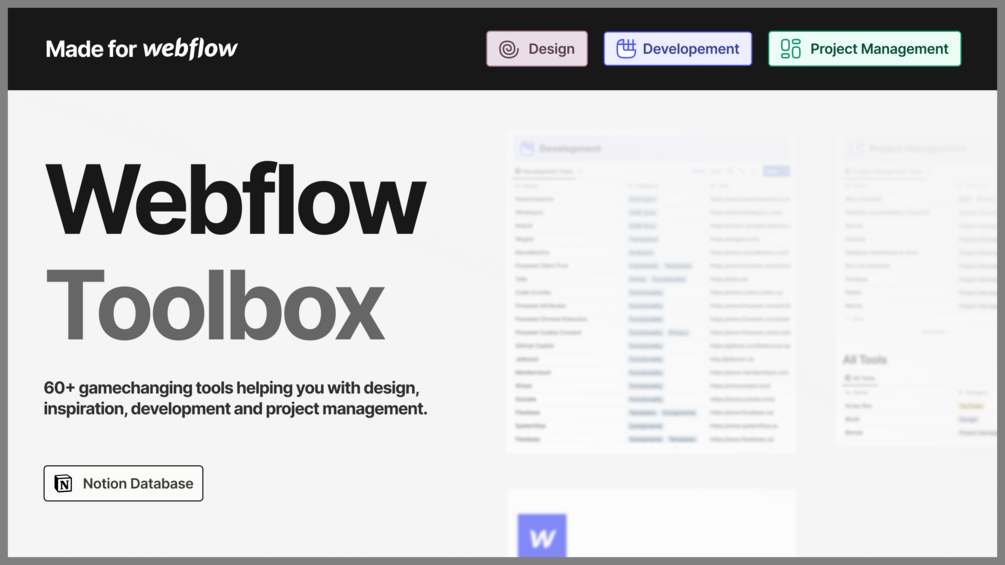Click the Notion logo icon
This screenshot has height=565, width=1005.
click(63, 484)
